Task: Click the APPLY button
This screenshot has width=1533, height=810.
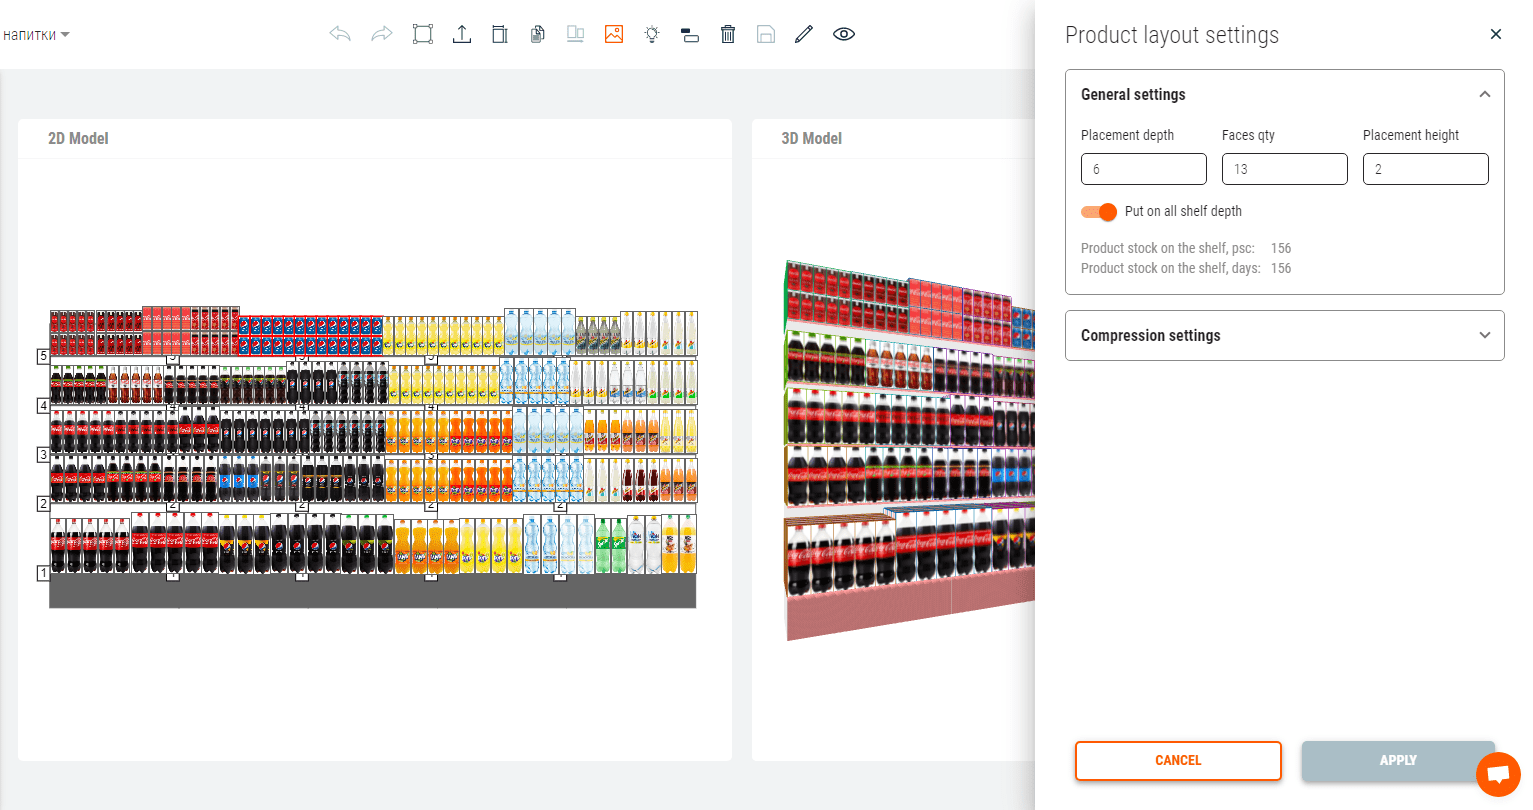Action: pos(1397,760)
